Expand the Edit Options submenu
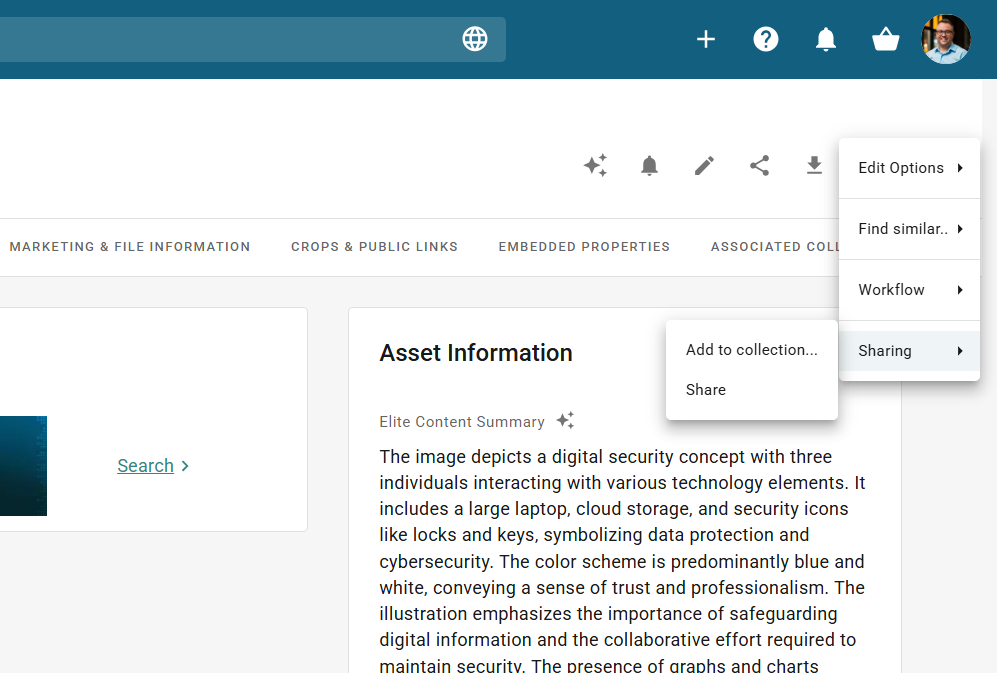 [x=909, y=168]
